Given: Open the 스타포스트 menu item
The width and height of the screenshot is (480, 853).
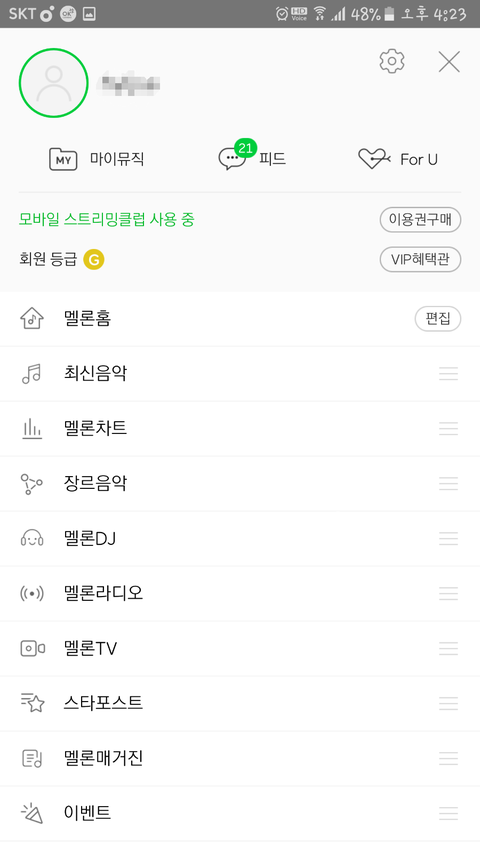Looking at the screenshot, I should [240, 703].
